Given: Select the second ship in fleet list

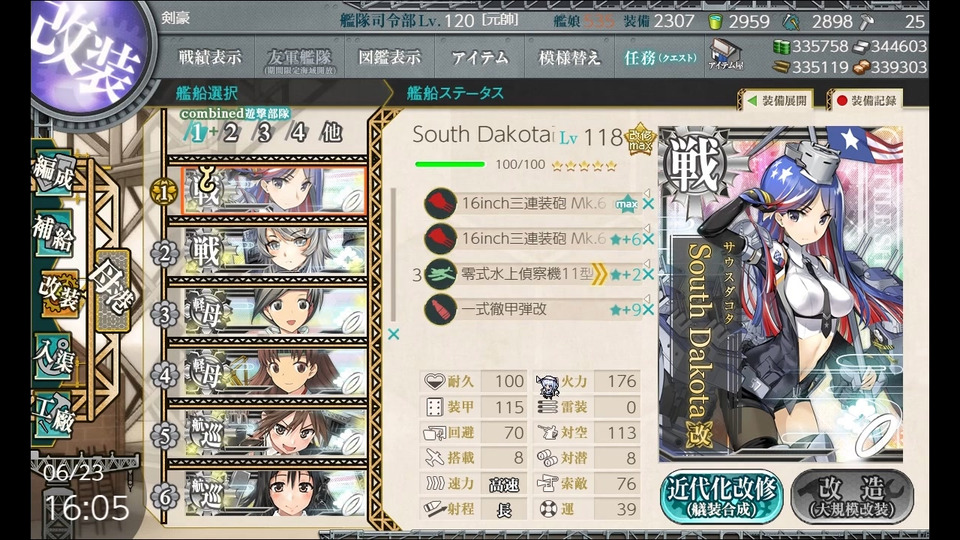Looking at the screenshot, I should click(274, 252).
